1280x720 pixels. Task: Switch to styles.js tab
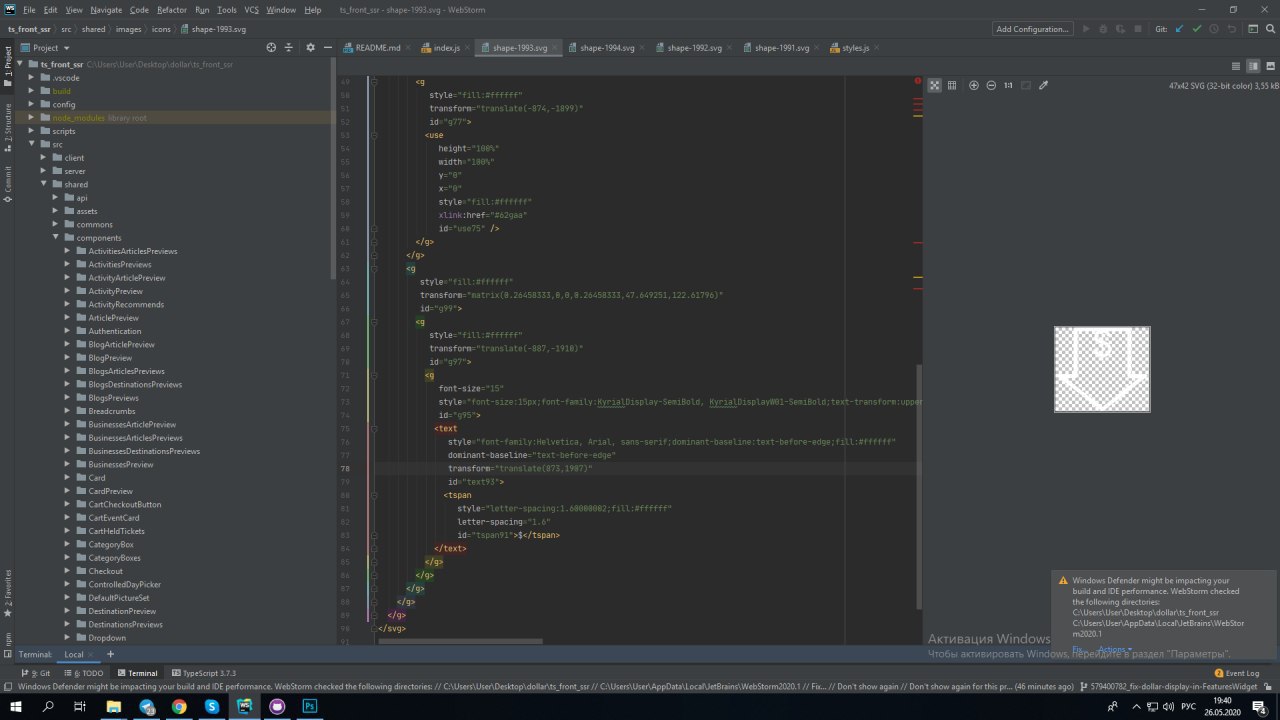click(855, 48)
